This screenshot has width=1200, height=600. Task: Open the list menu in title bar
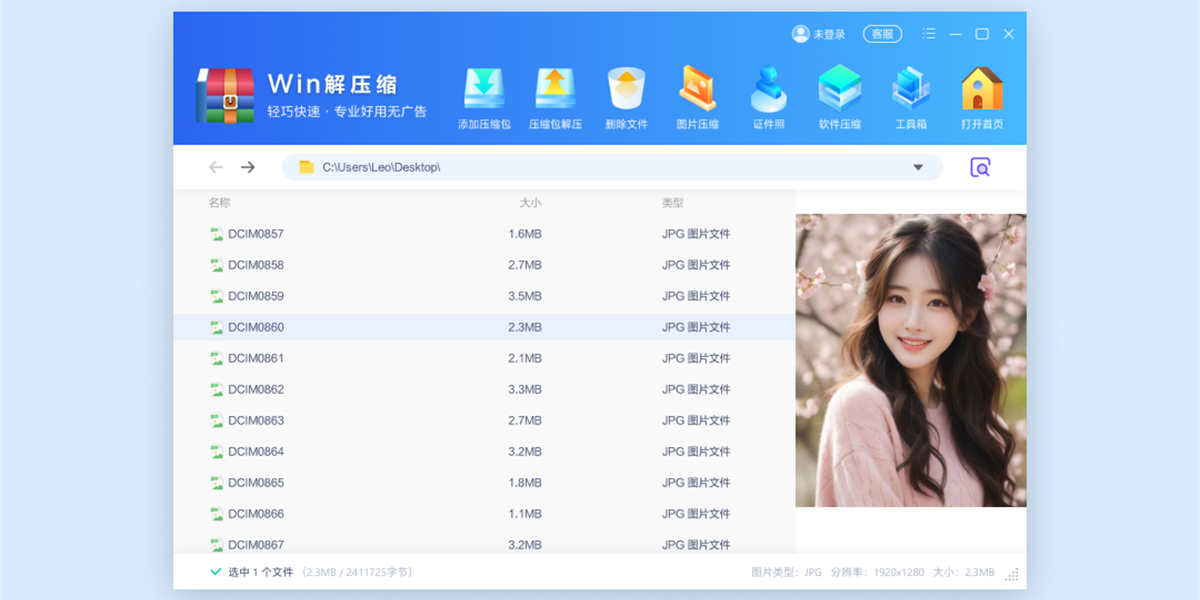click(x=928, y=33)
